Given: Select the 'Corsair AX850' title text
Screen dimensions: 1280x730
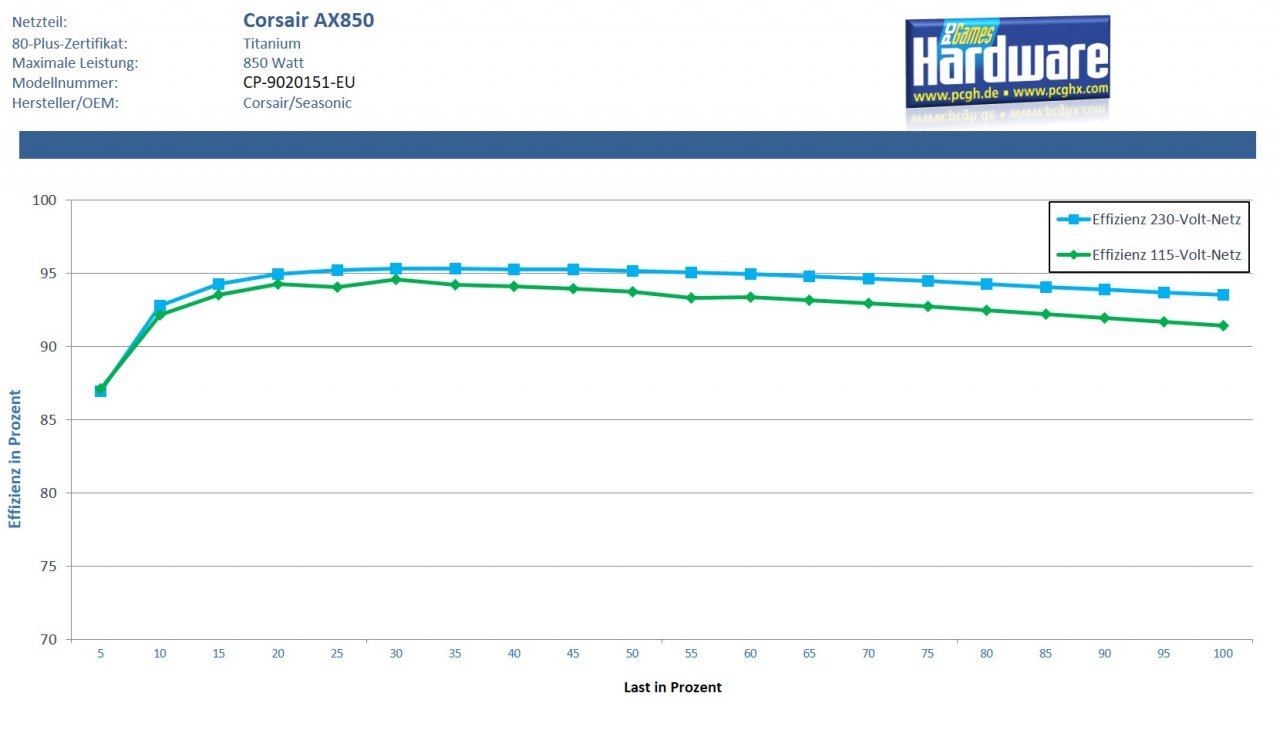Looking at the screenshot, I should coord(308,20).
